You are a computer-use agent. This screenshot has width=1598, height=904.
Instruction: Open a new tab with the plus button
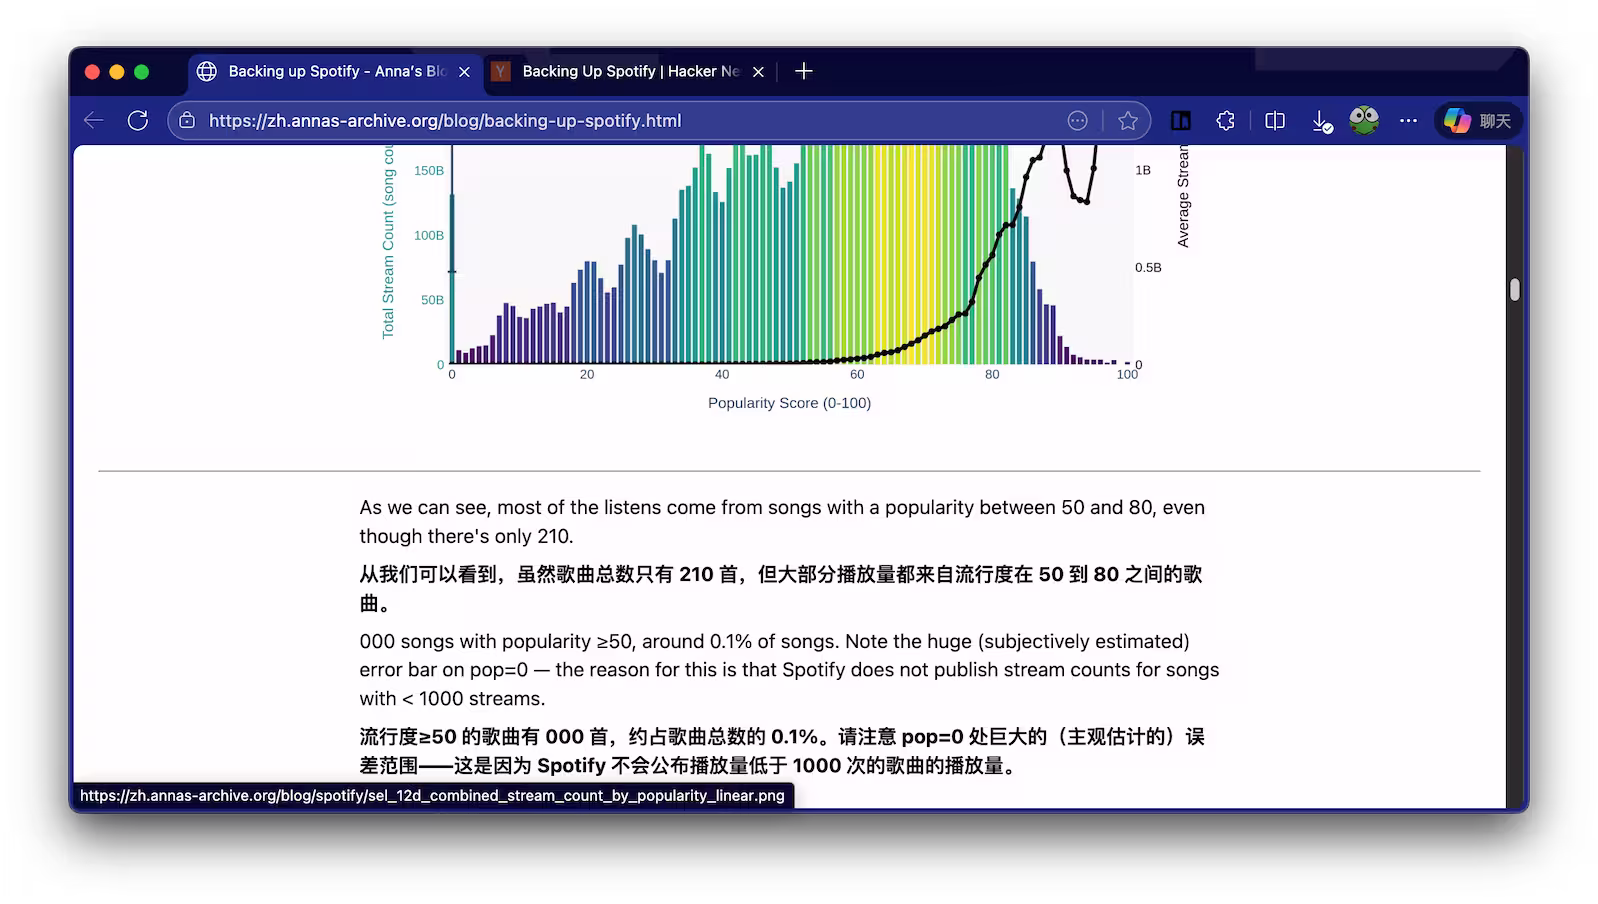(x=804, y=71)
